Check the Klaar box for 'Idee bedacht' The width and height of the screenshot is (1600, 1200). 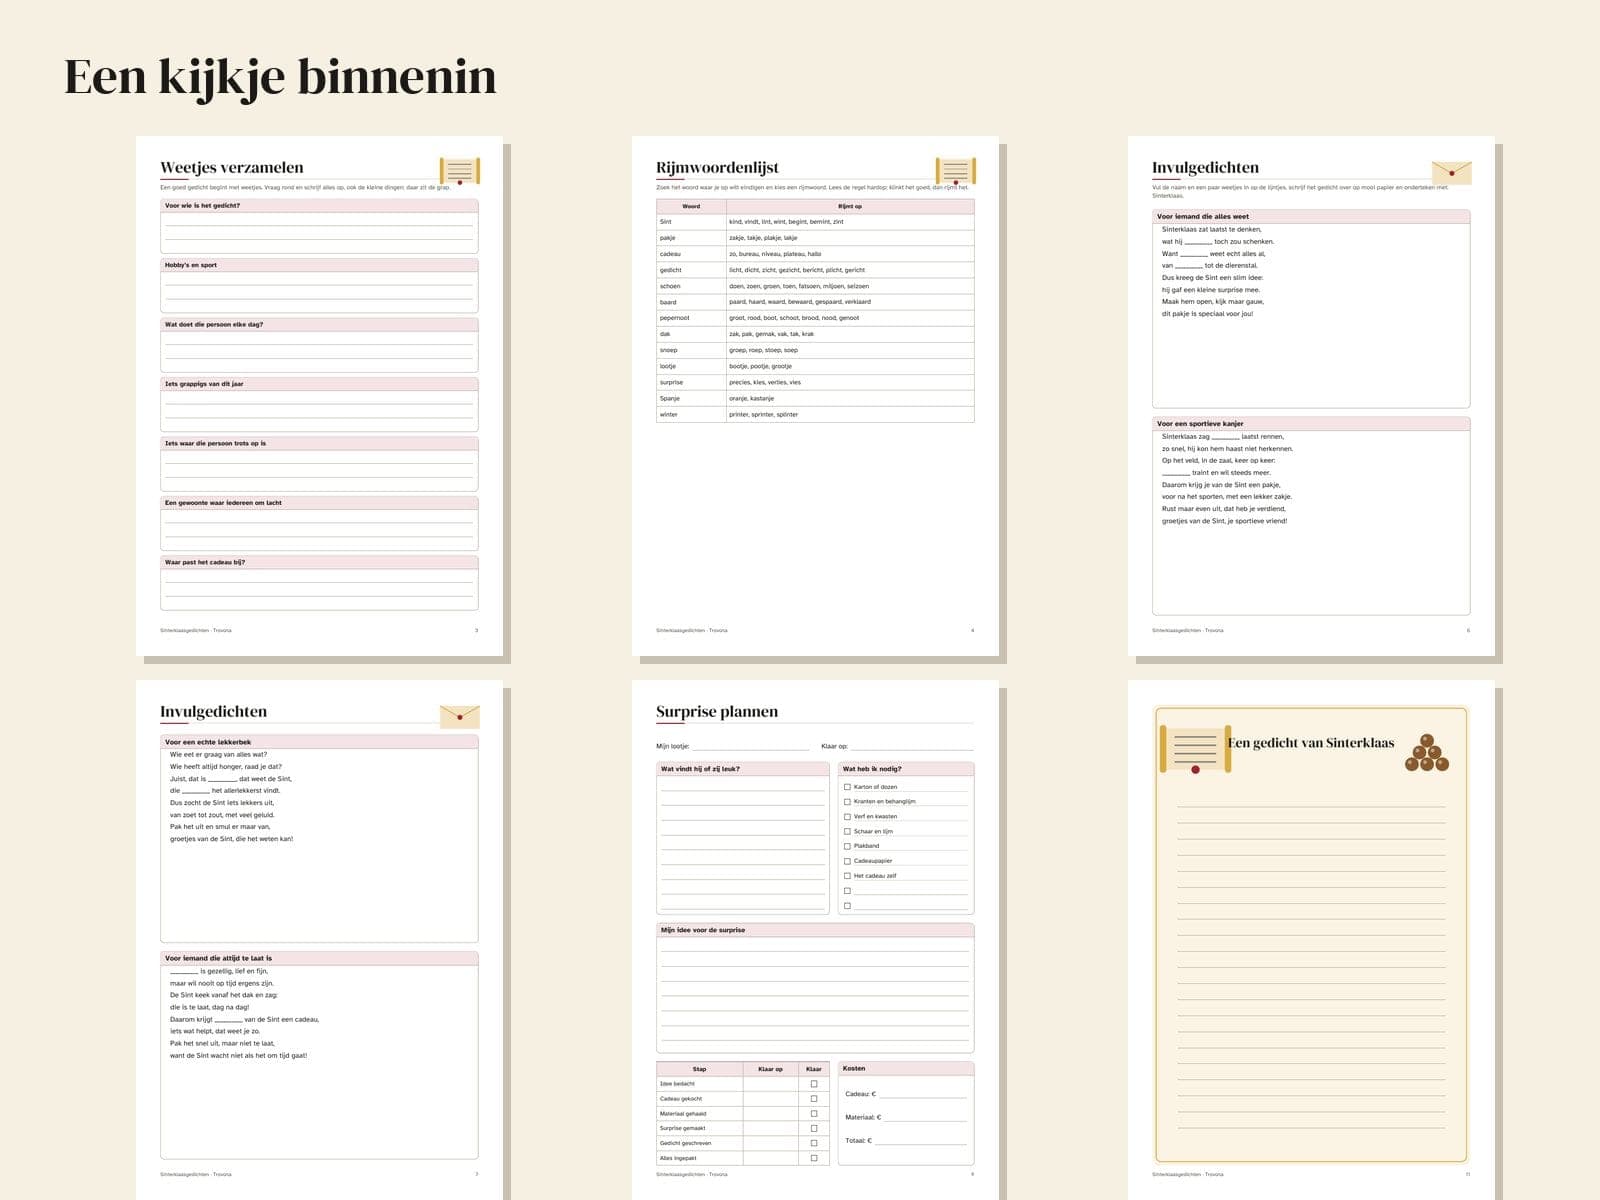814,1084
